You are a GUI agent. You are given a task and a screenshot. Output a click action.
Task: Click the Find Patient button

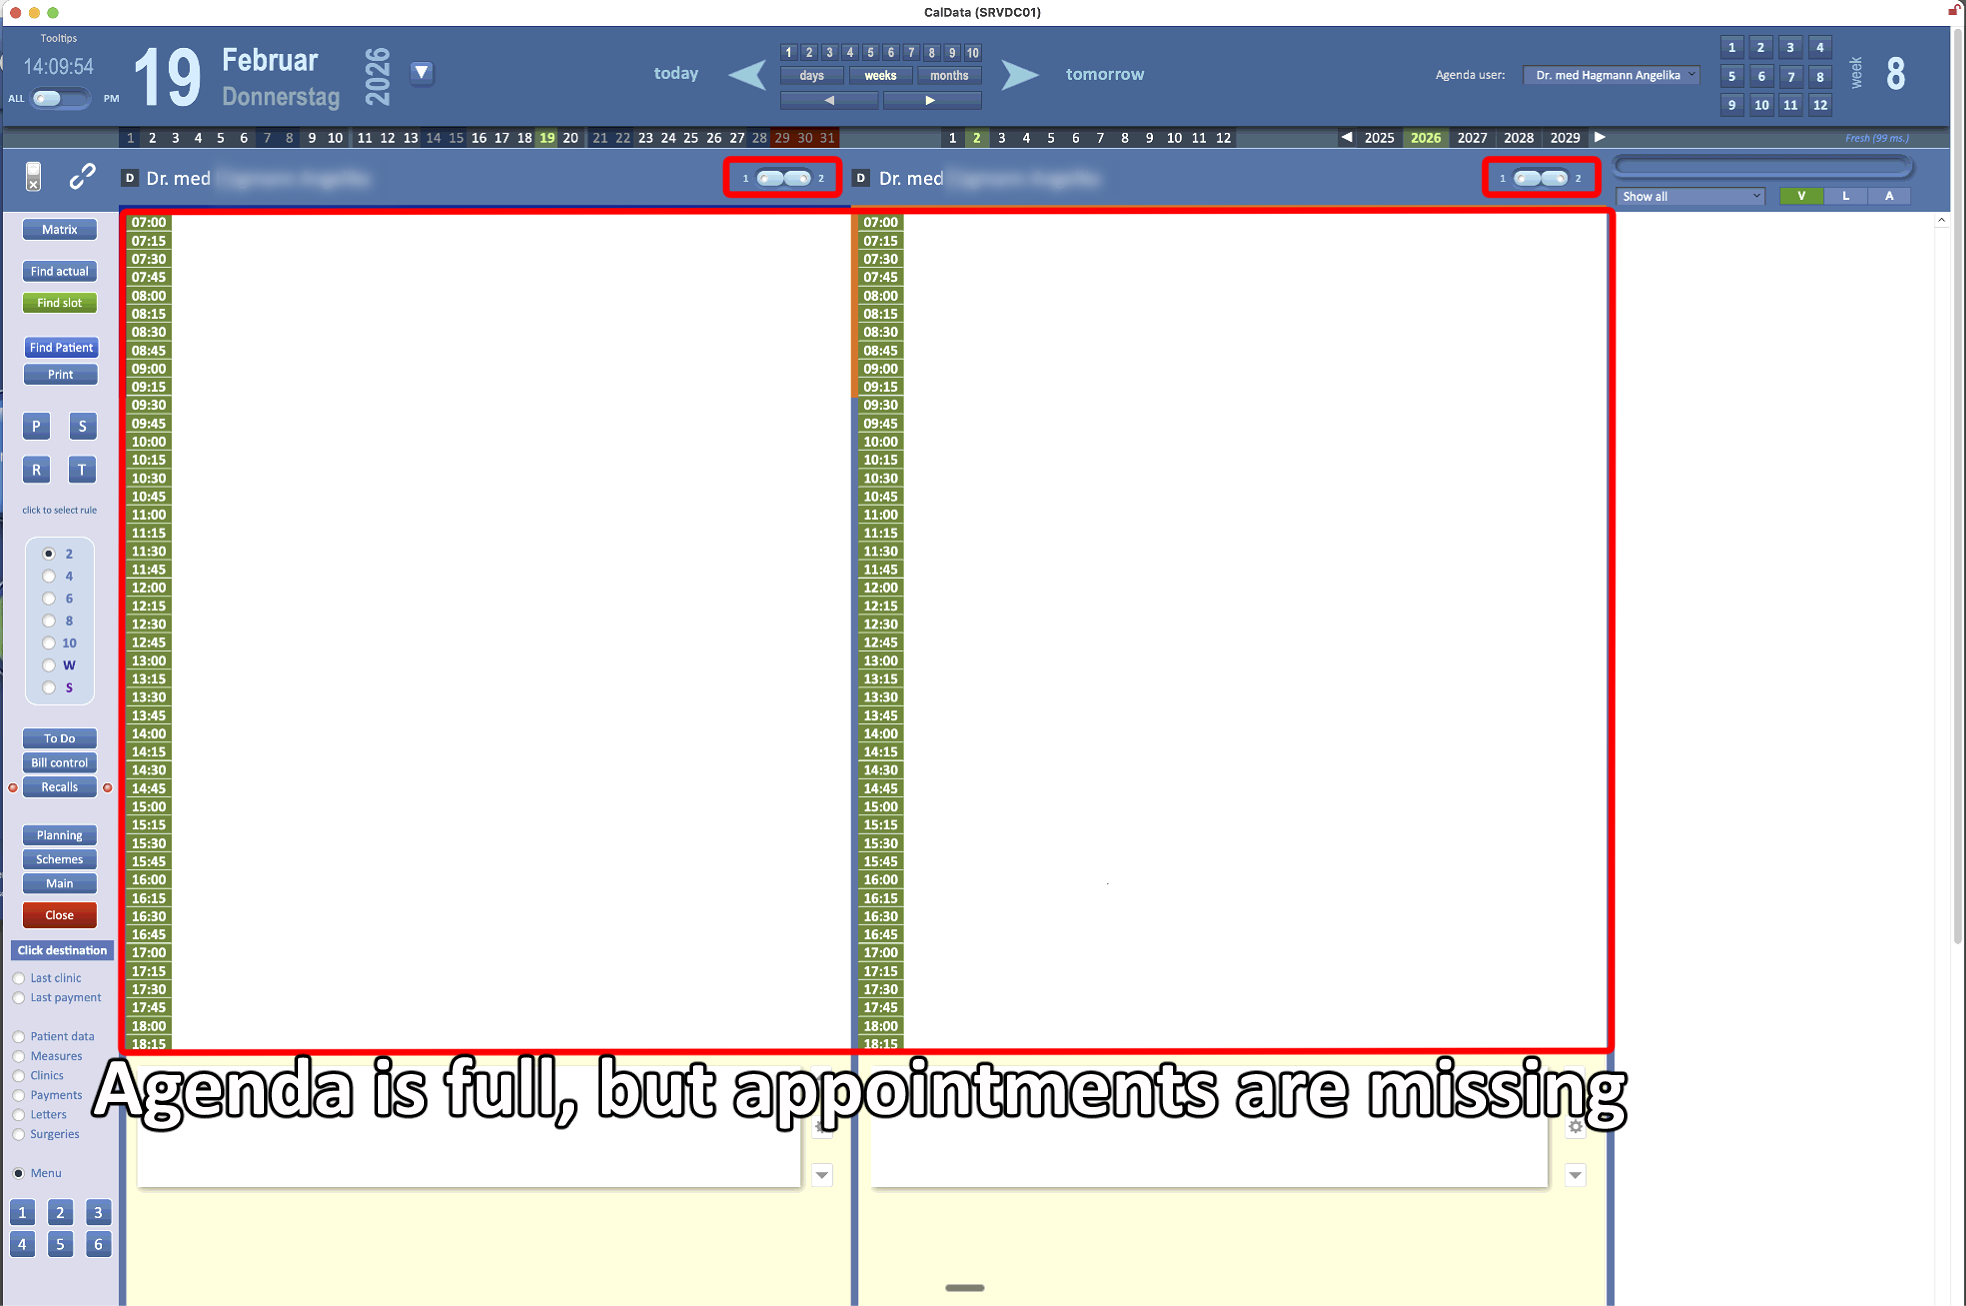(x=60, y=347)
